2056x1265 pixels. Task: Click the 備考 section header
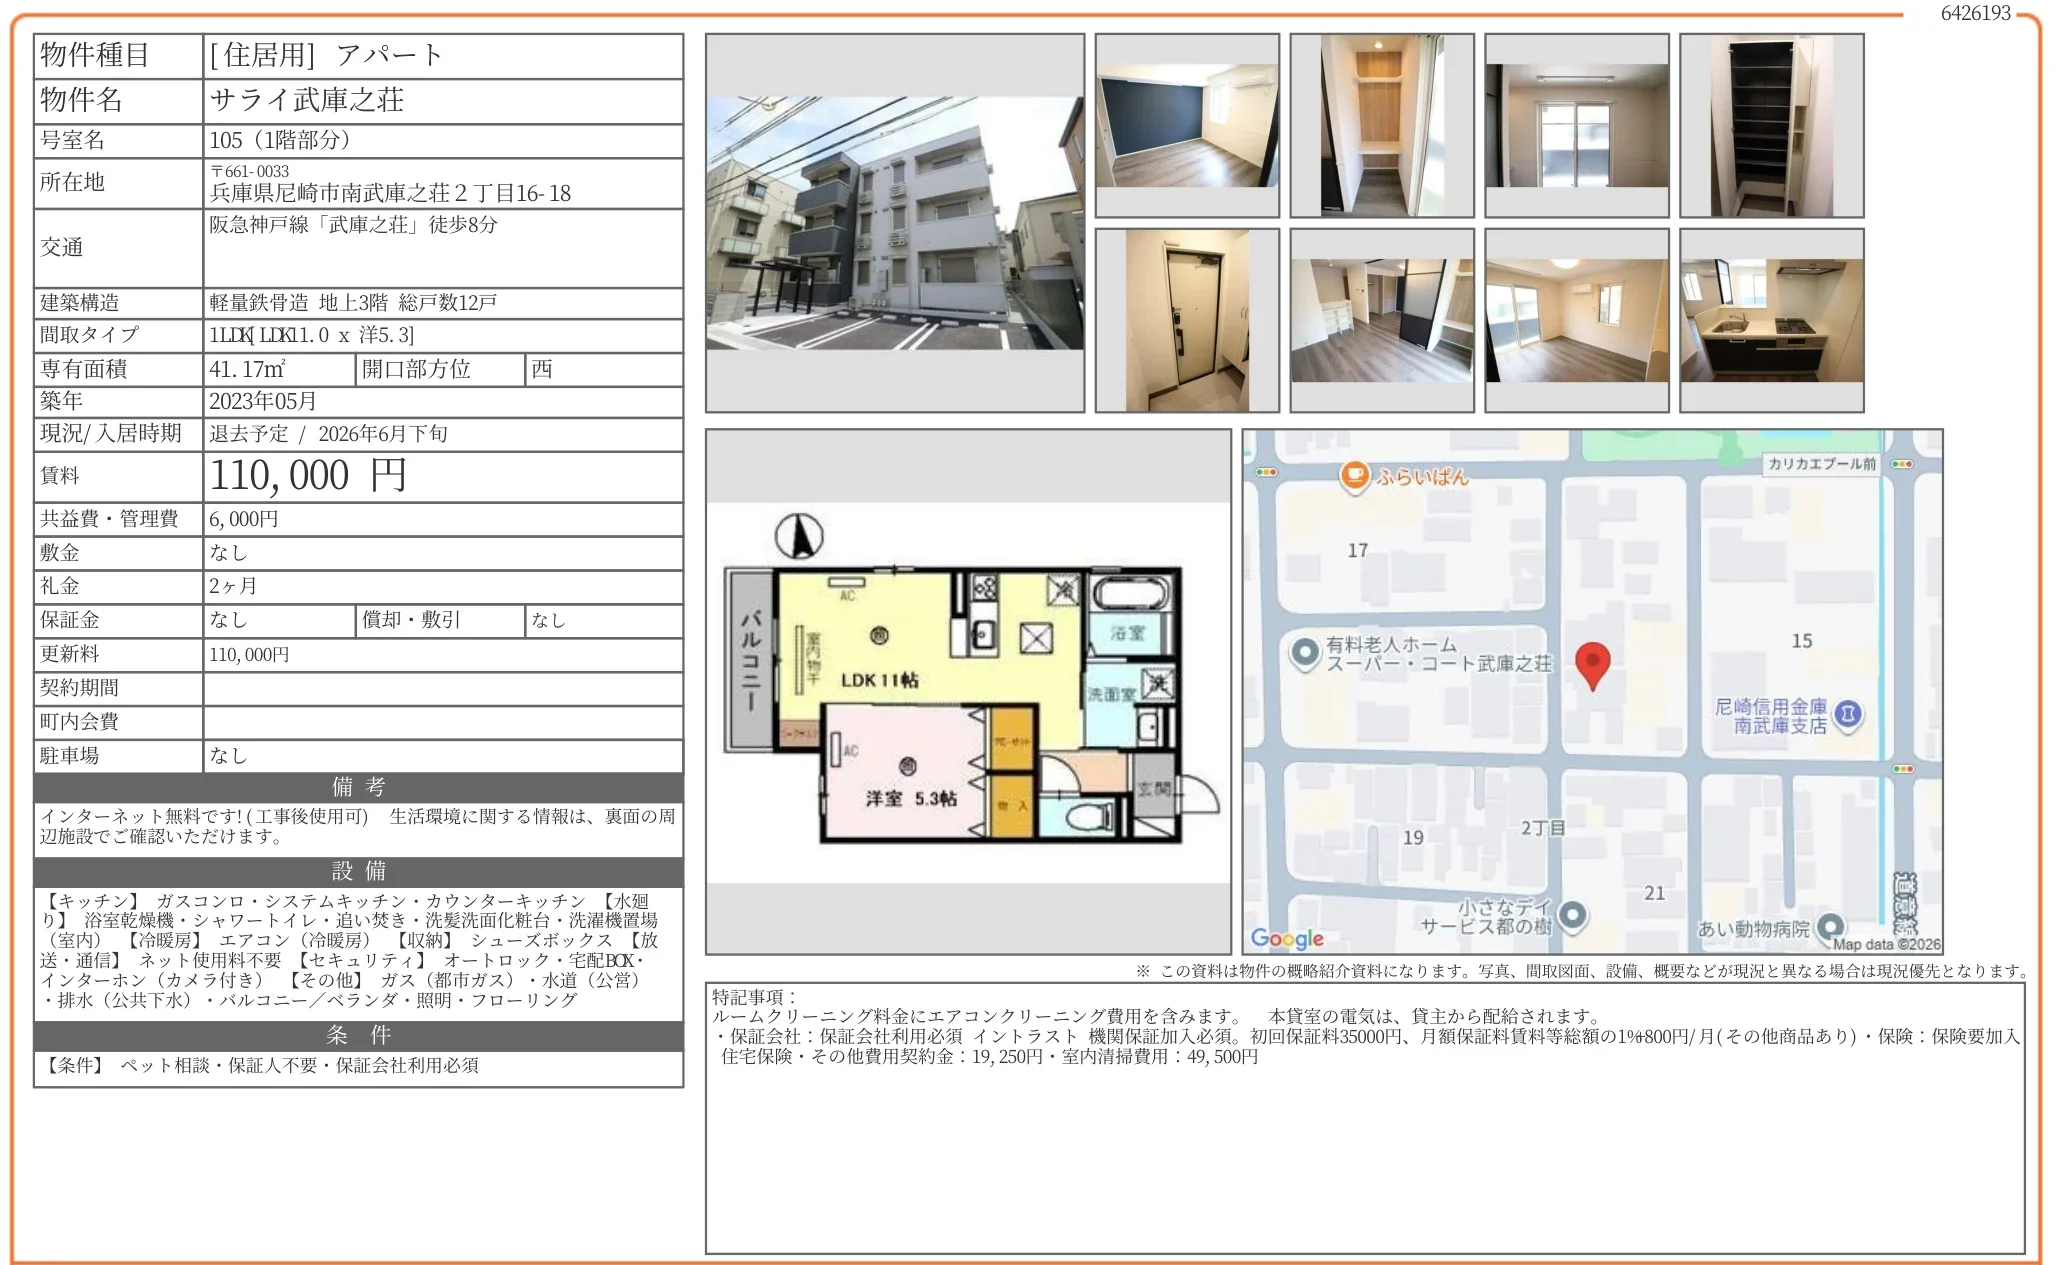(x=358, y=787)
